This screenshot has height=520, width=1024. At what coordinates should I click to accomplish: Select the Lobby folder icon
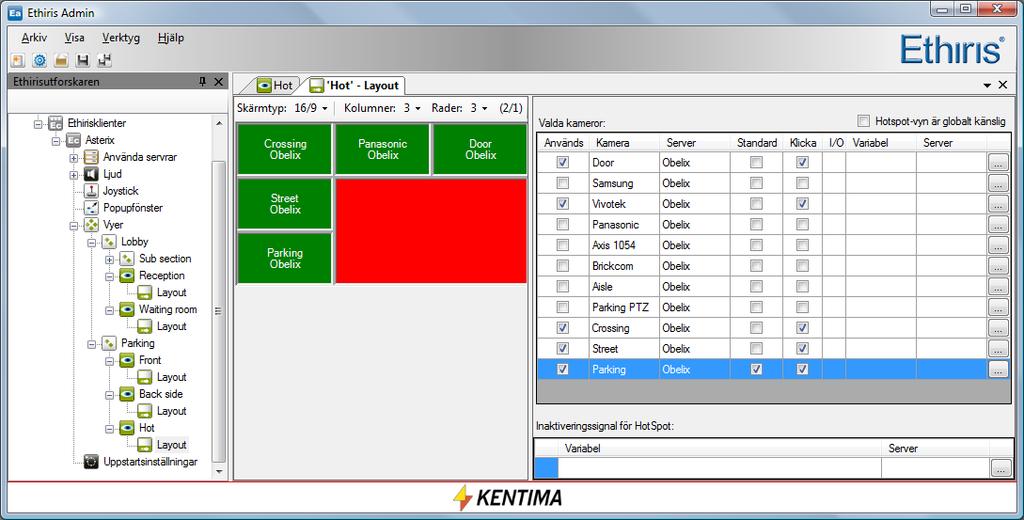tap(109, 242)
